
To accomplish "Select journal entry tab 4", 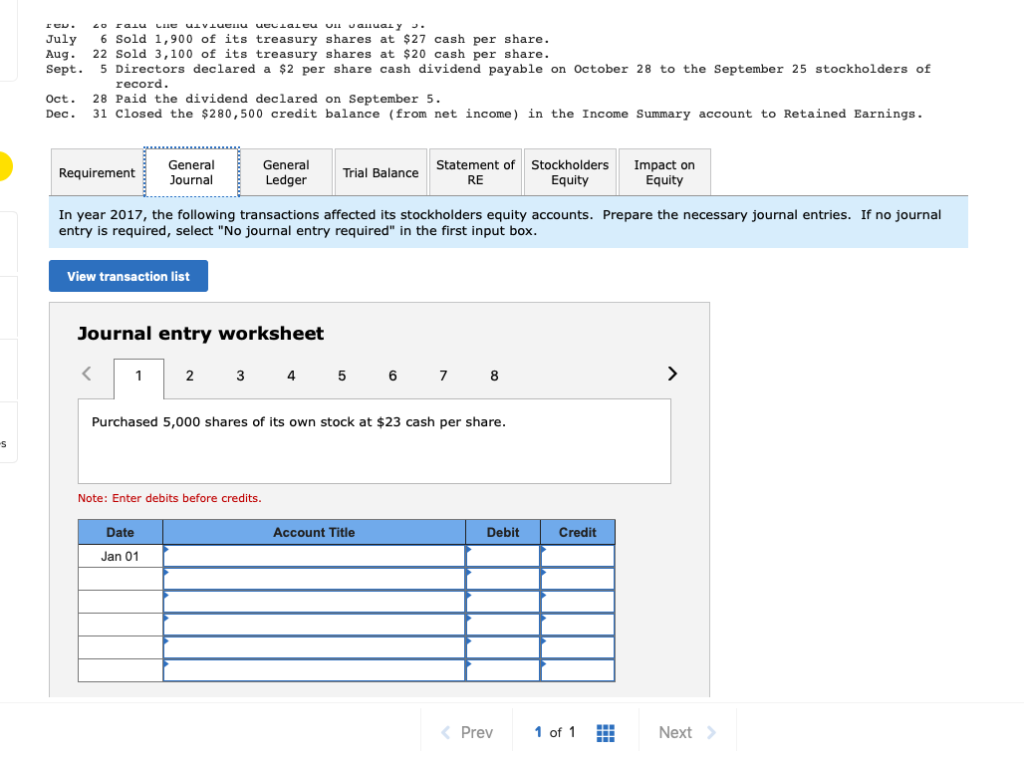I will pos(291,376).
